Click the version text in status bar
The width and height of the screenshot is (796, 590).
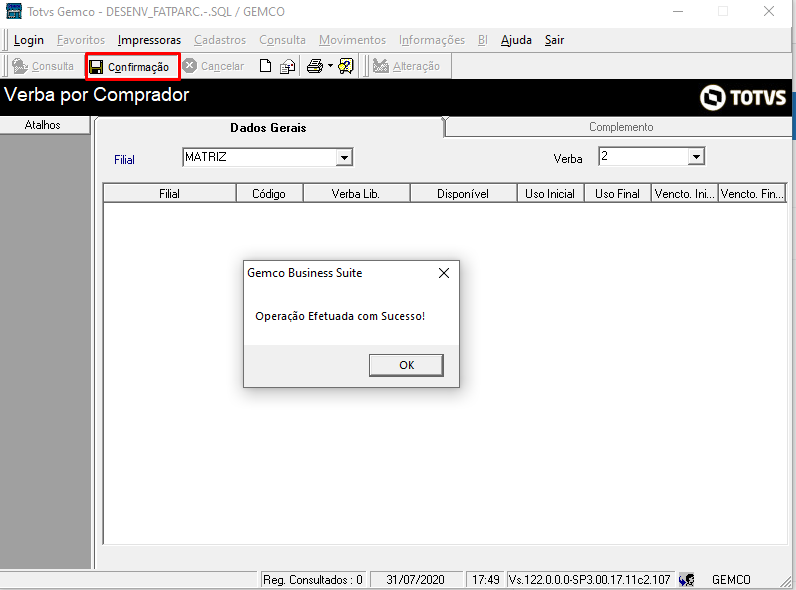[x=589, y=579]
